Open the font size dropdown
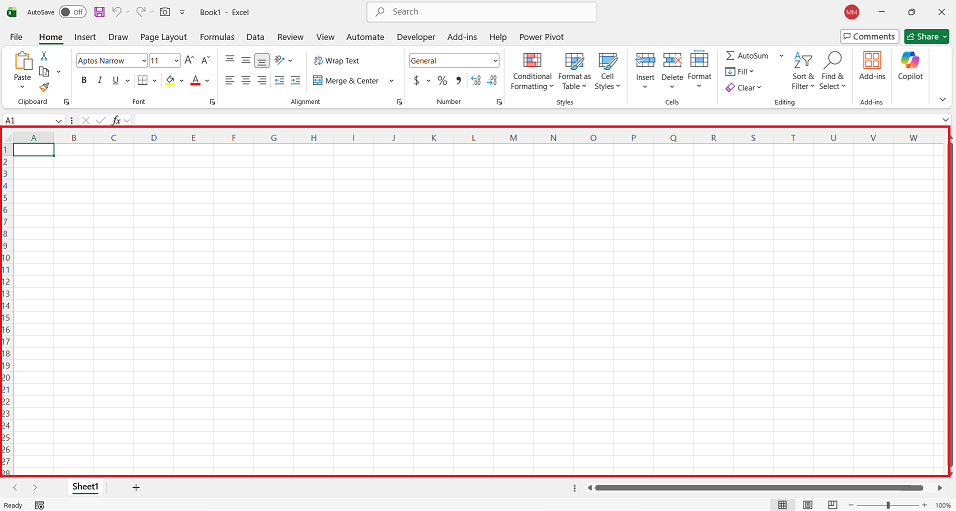Viewport: 956px width, 511px height. [177, 61]
